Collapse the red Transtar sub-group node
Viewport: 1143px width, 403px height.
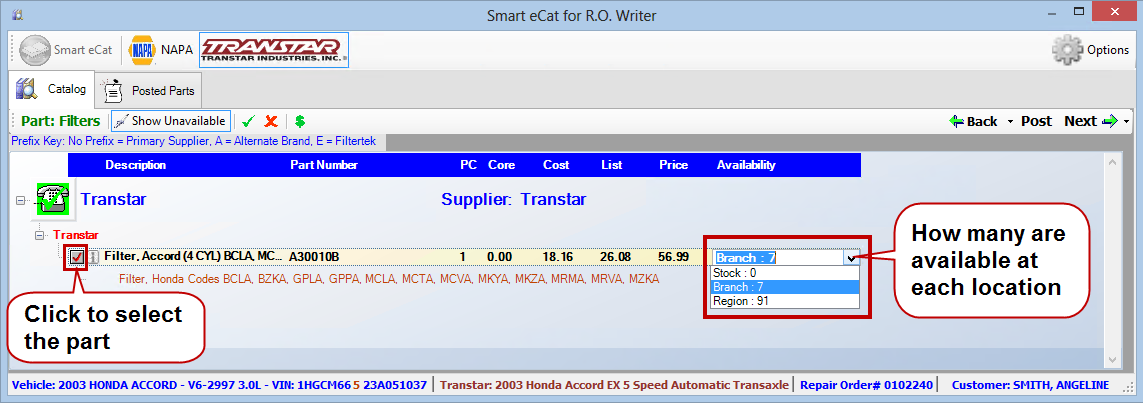[x=41, y=235]
